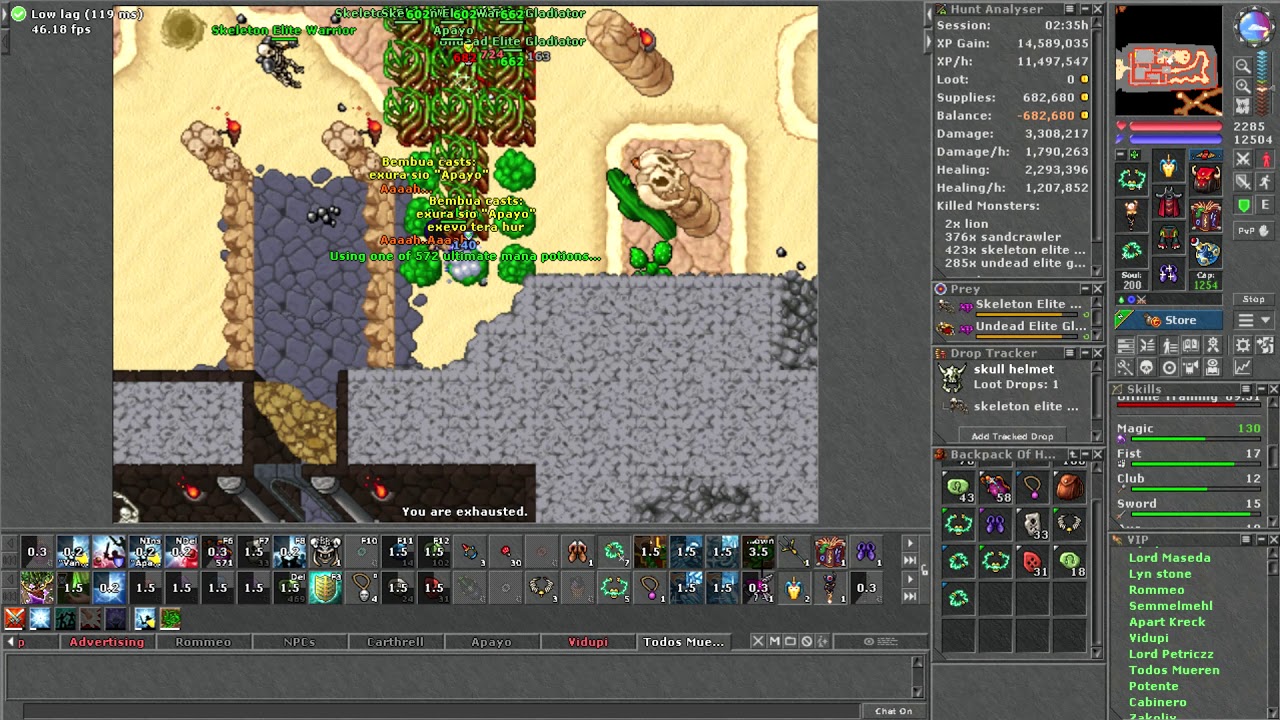Open VIP panel menu
Screen dimensions: 1280x720
[x=1246, y=540]
